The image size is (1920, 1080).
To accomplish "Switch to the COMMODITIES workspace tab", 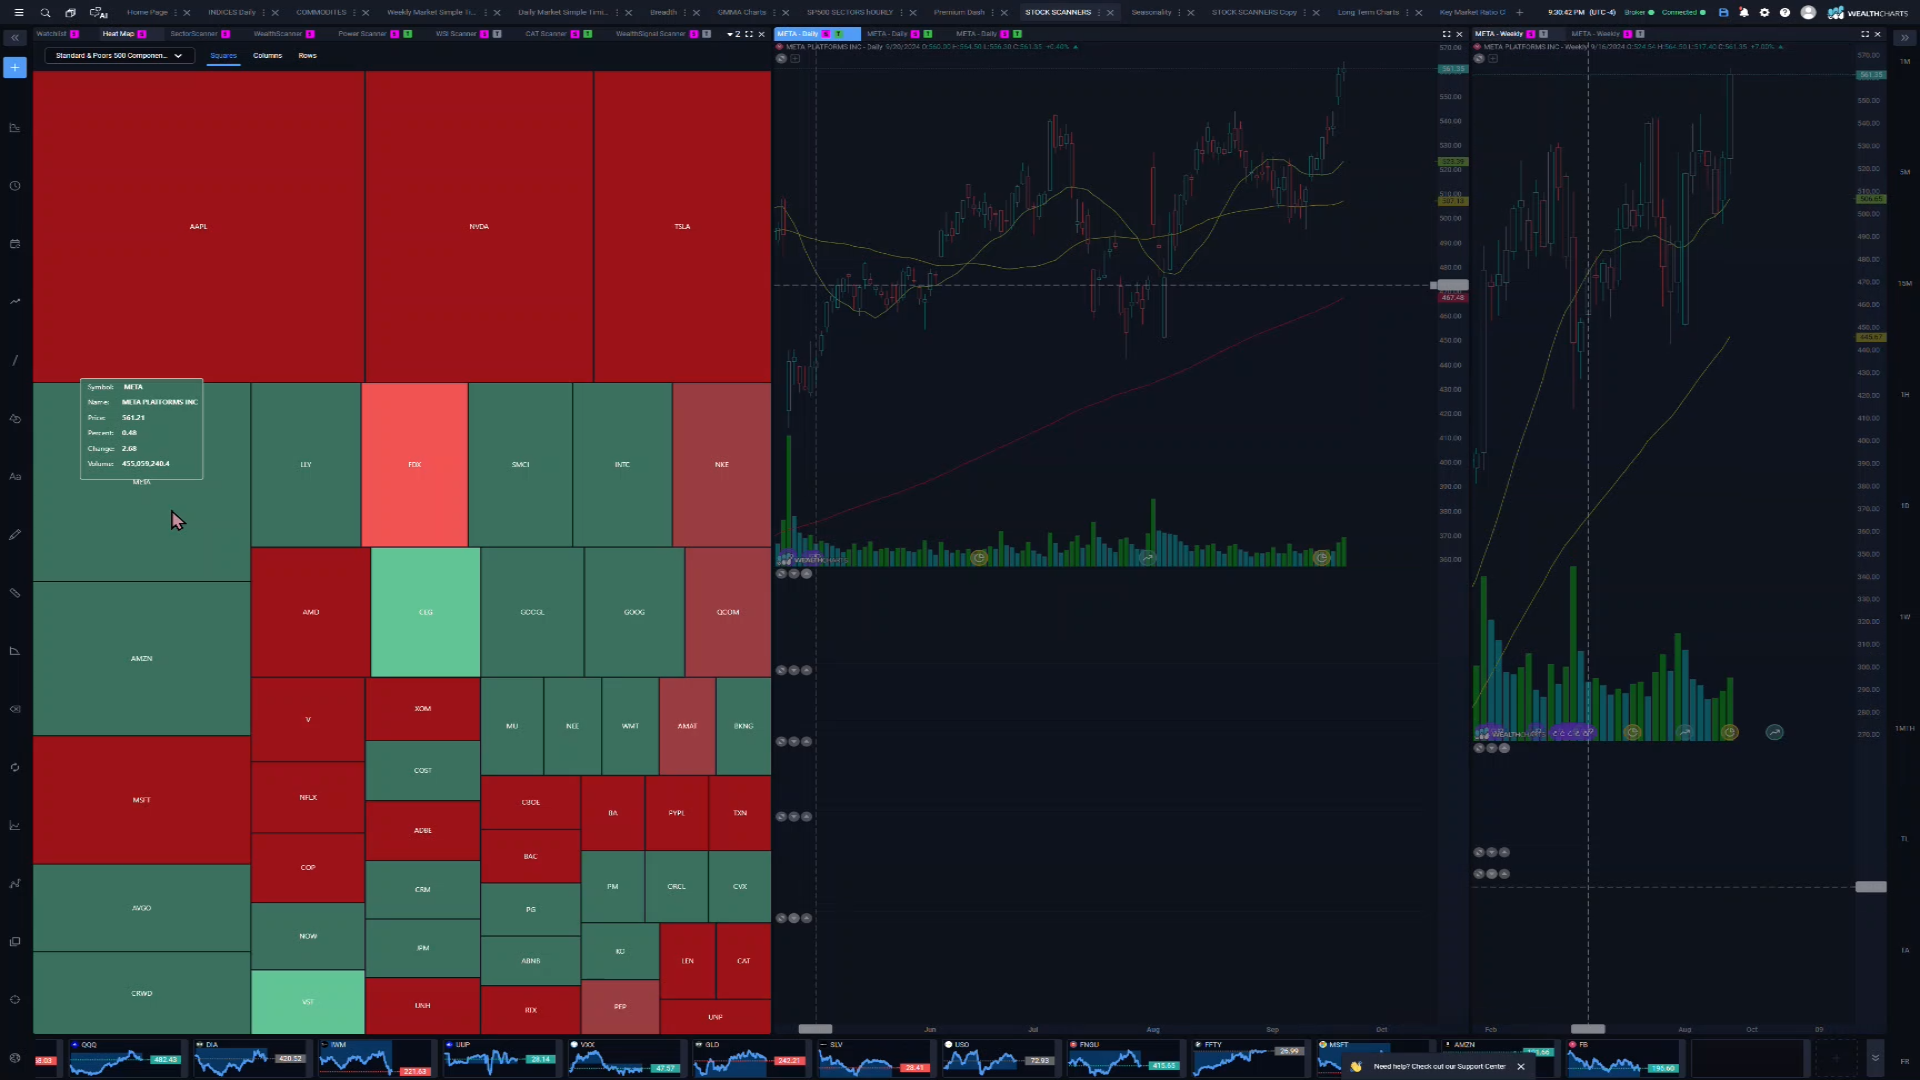I will click(x=321, y=12).
